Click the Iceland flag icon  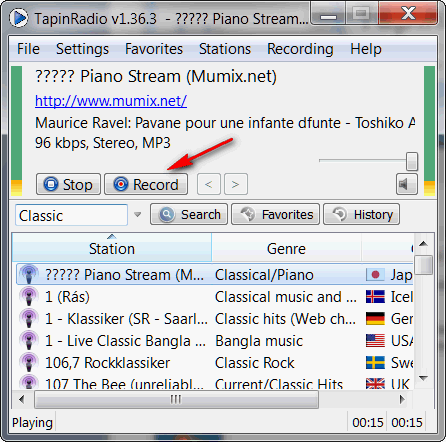pos(375,297)
